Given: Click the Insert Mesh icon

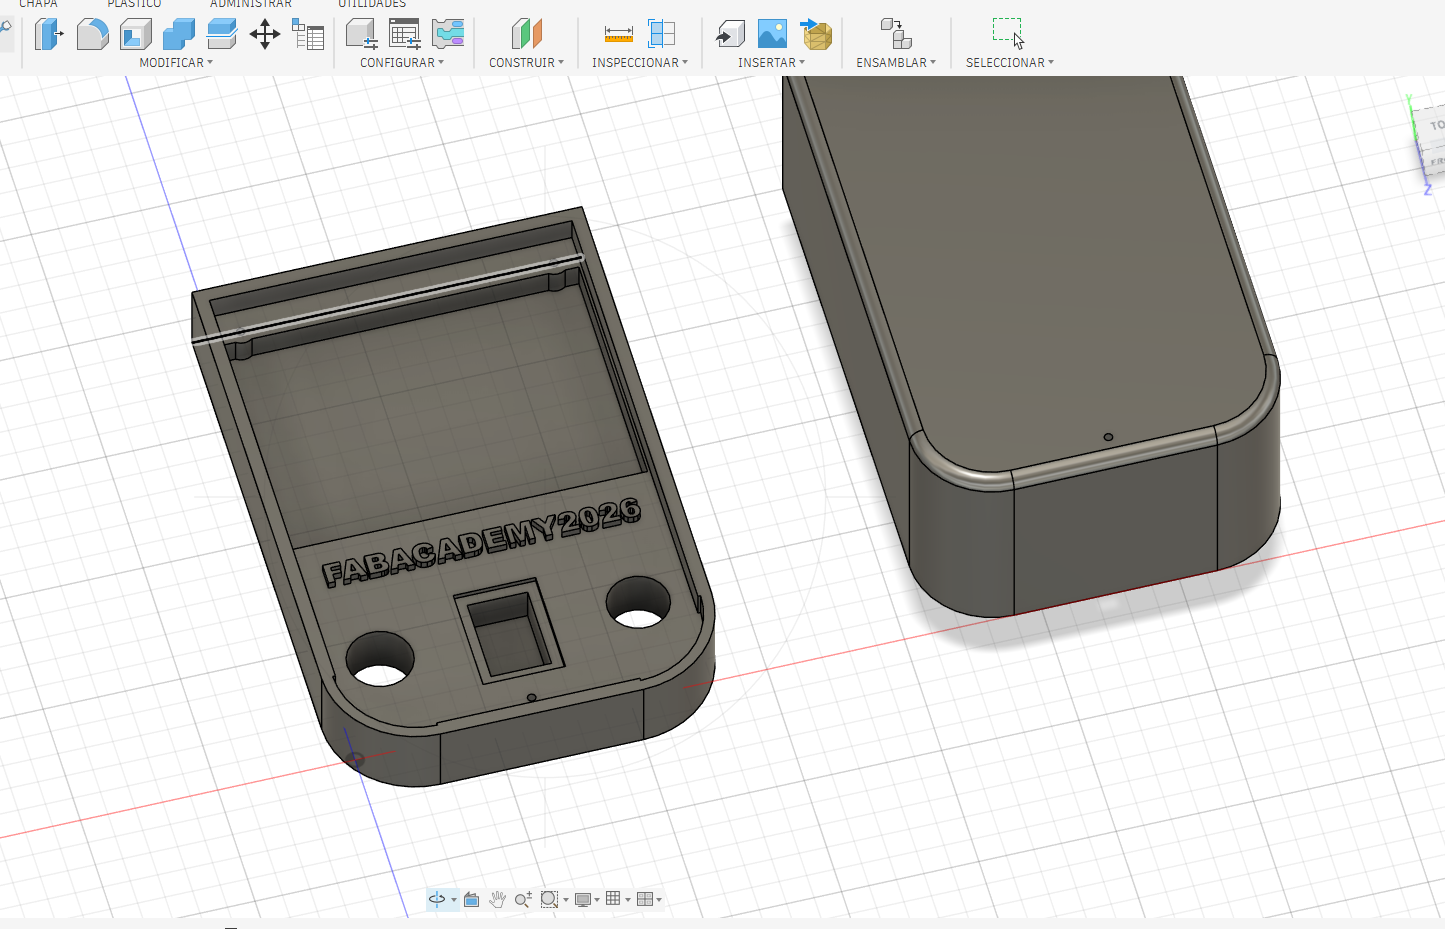Looking at the screenshot, I should [x=816, y=34].
